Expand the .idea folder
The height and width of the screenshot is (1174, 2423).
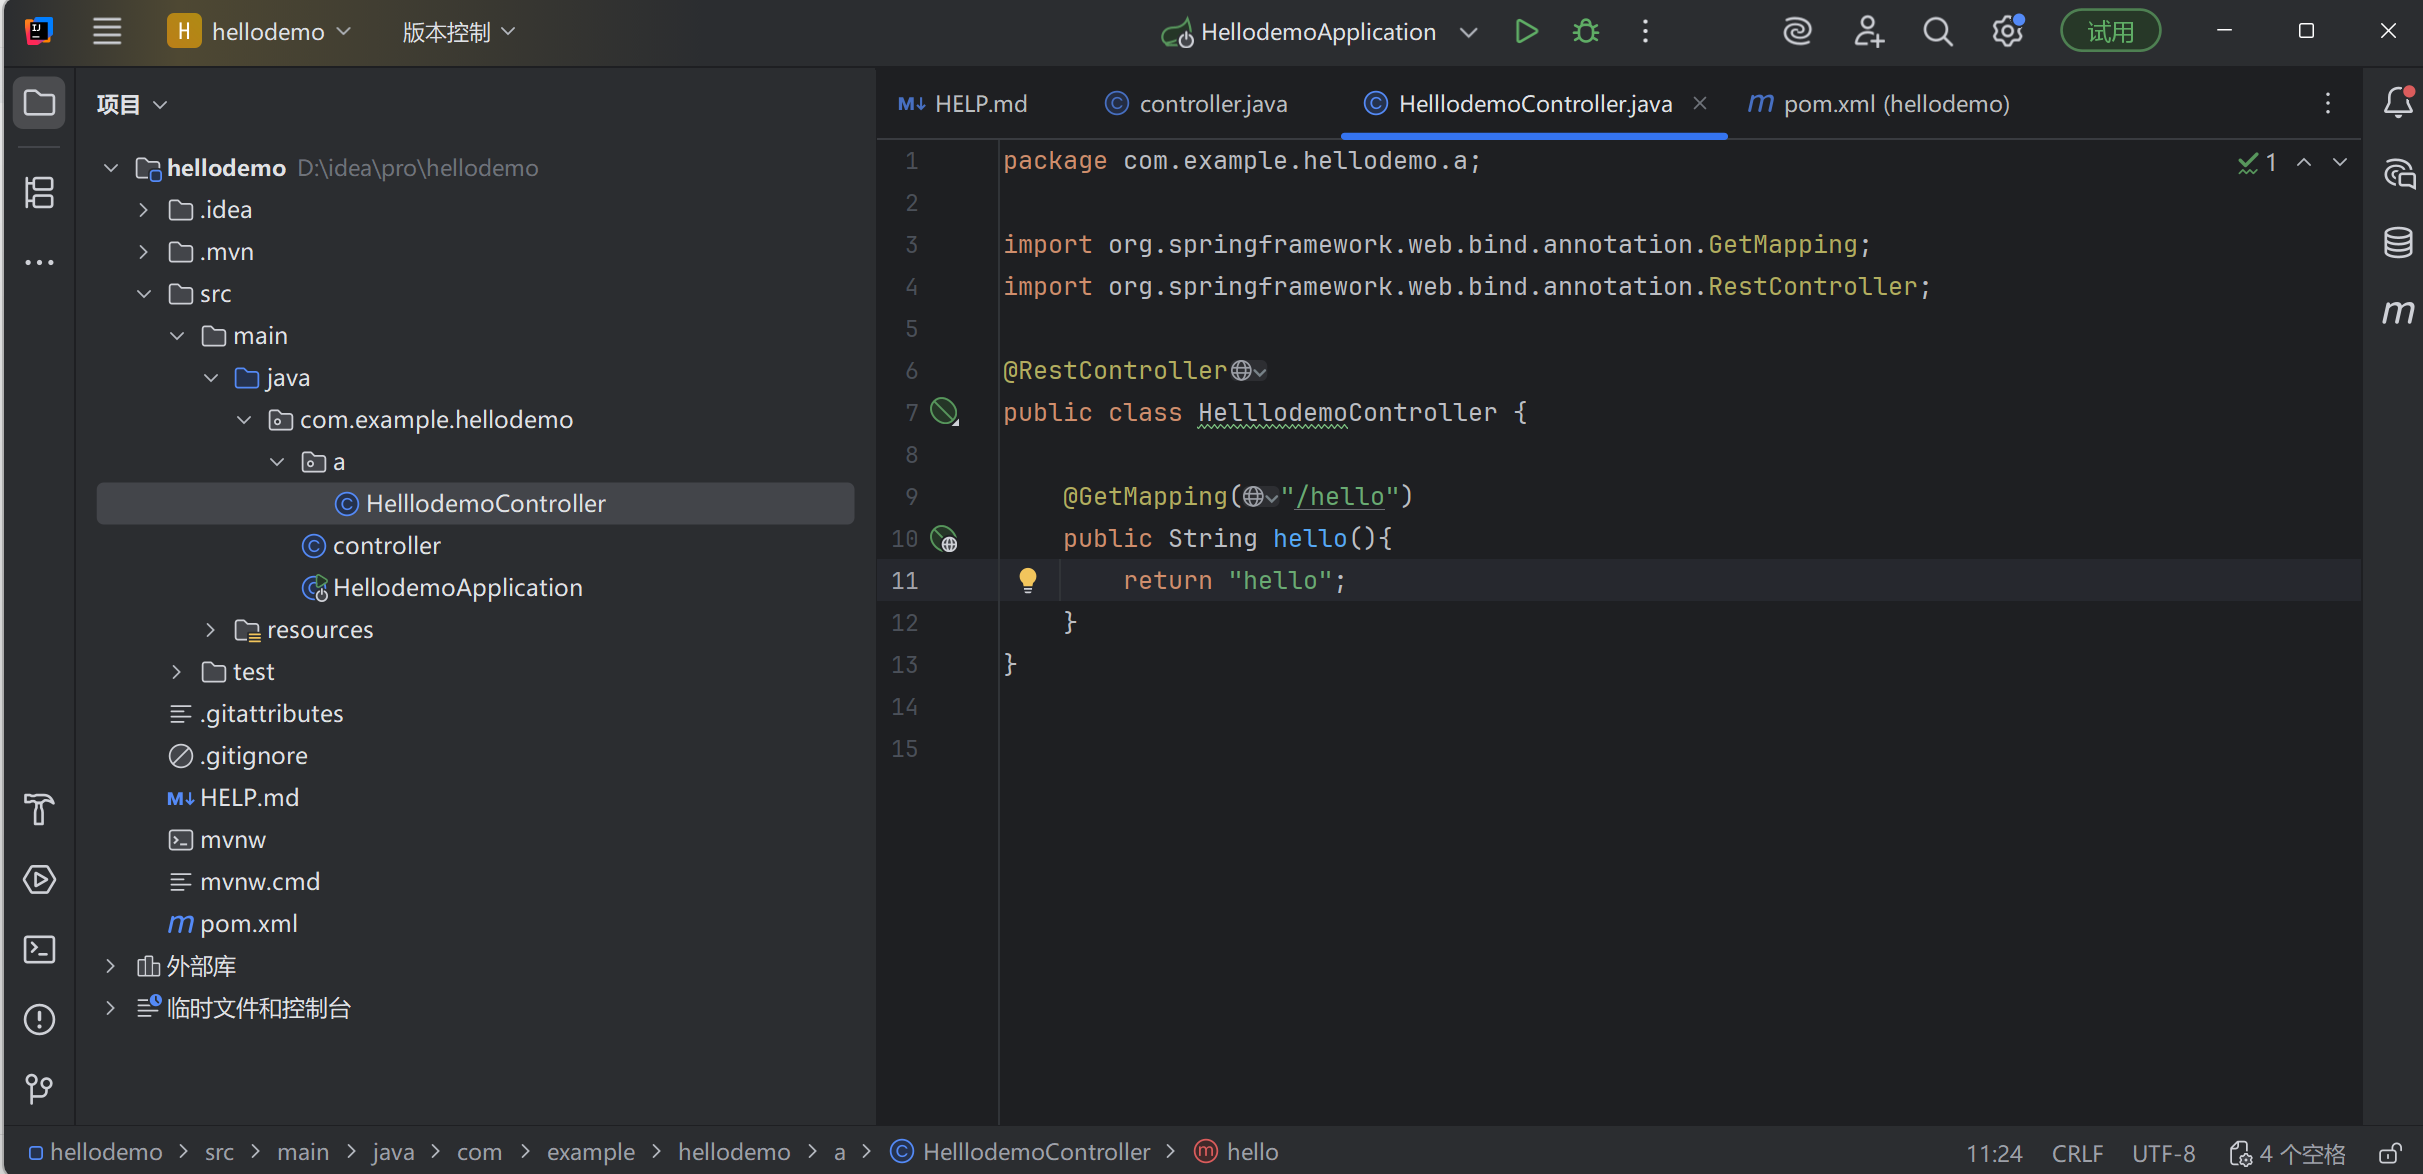point(144,210)
